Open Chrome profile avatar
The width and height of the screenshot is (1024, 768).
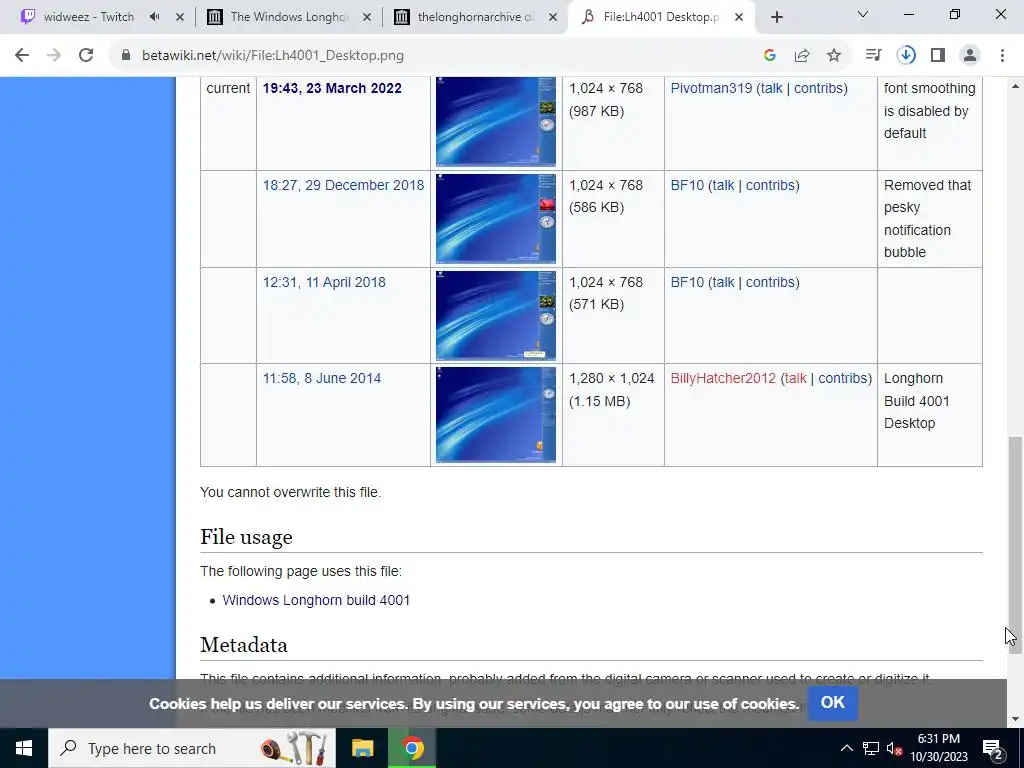point(970,56)
